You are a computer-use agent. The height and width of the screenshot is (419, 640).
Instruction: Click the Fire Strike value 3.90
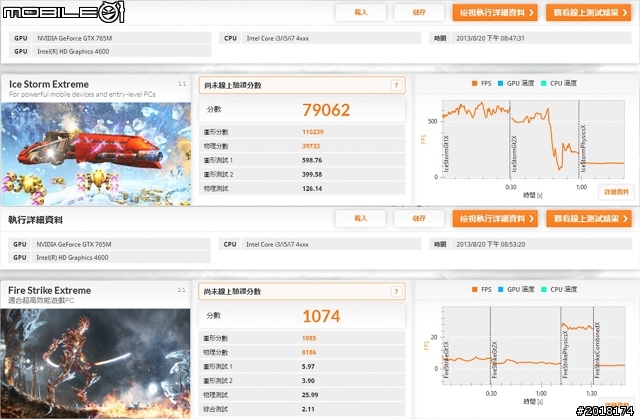pos(308,381)
